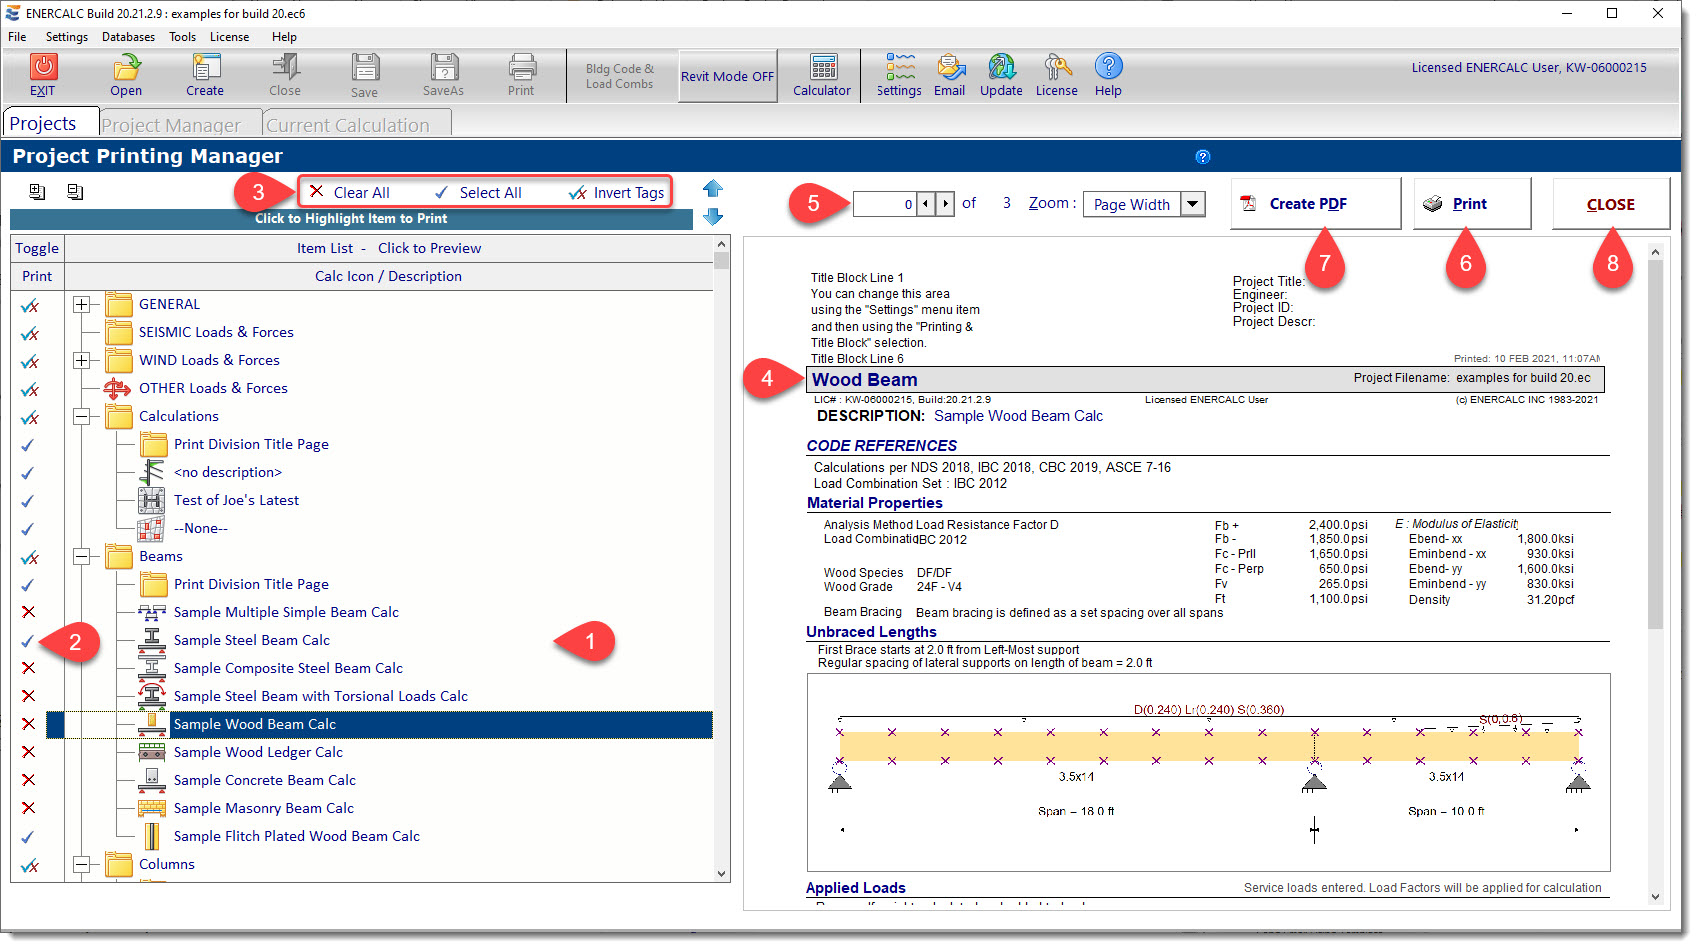Switch to the Project Manager tab
Screen dimensions: 1697x948
(x=171, y=124)
